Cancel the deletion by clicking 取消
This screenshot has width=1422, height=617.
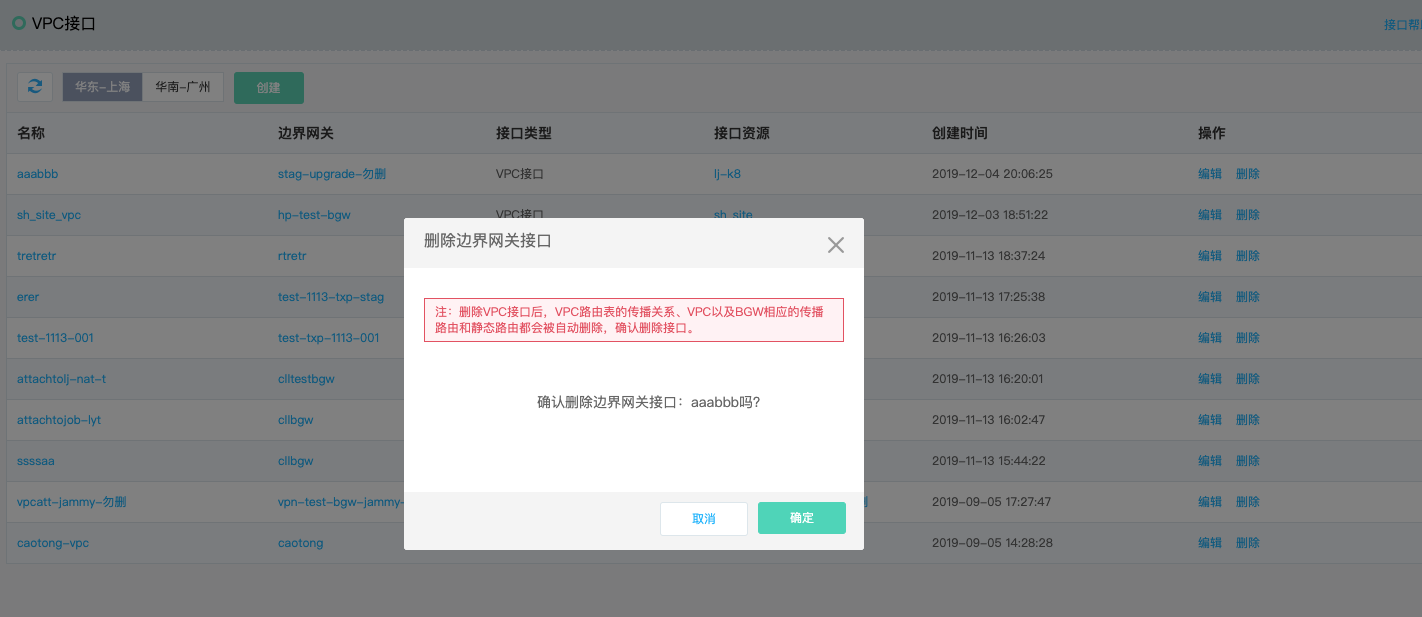[x=703, y=518]
